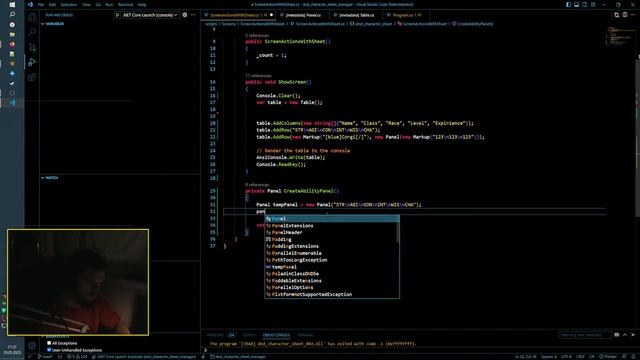This screenshot has width=640, height=360.
Task: Maximize the bottom panel with chevron
Action: pos(625,335)
